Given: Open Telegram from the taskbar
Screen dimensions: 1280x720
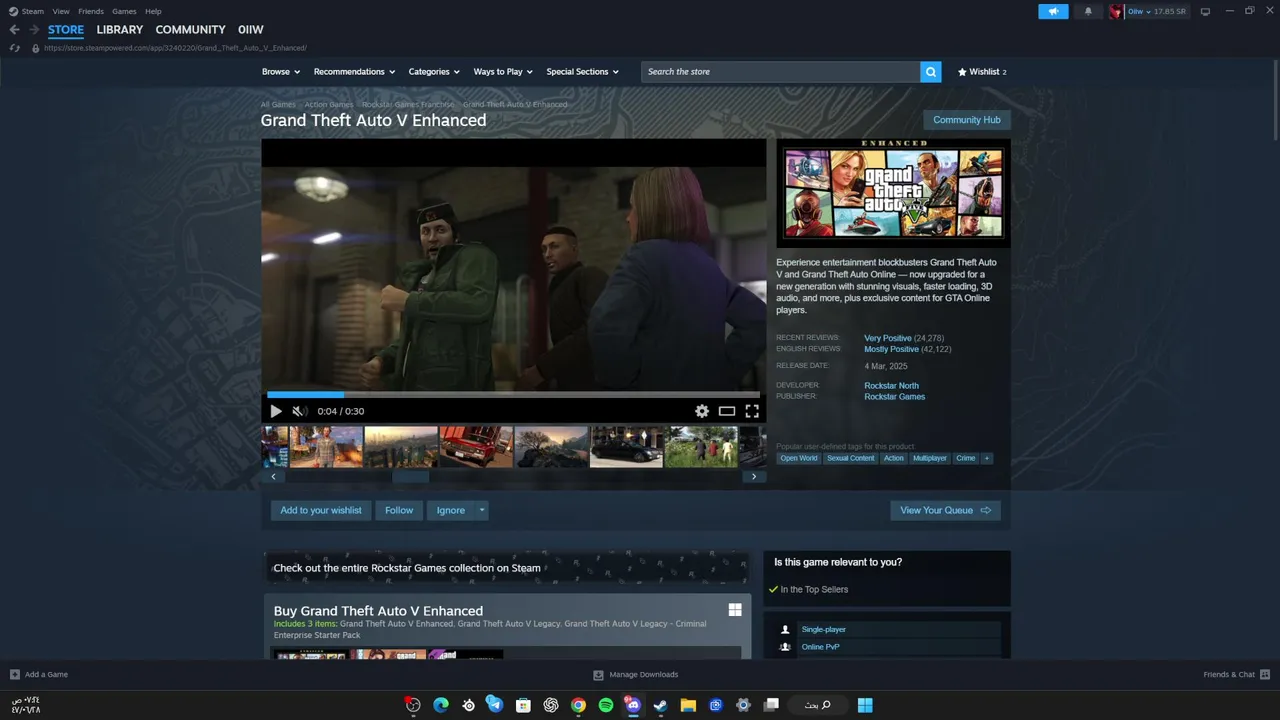Looking at the screenshot, I should [495, 705].
